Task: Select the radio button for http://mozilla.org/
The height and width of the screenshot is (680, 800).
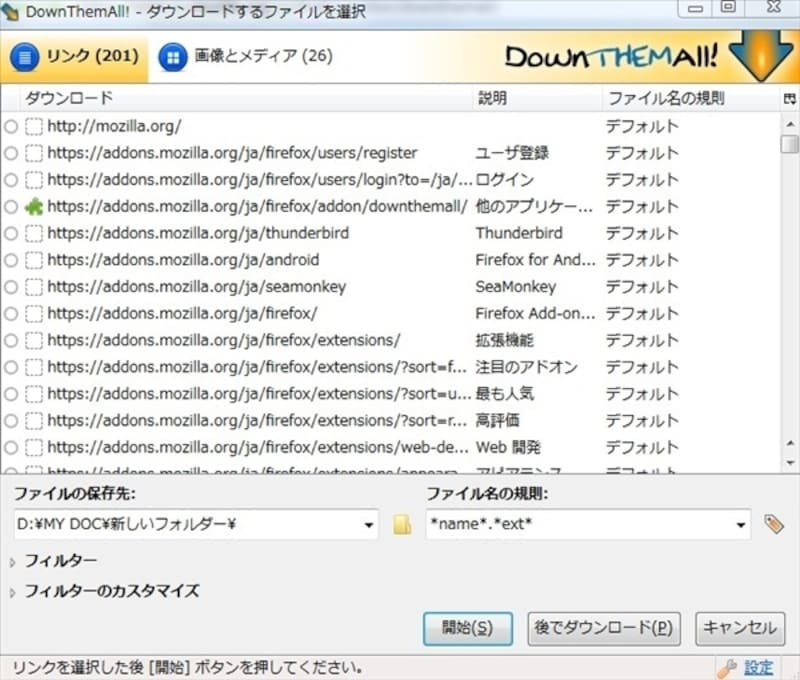Action: (x=11, y=127)
